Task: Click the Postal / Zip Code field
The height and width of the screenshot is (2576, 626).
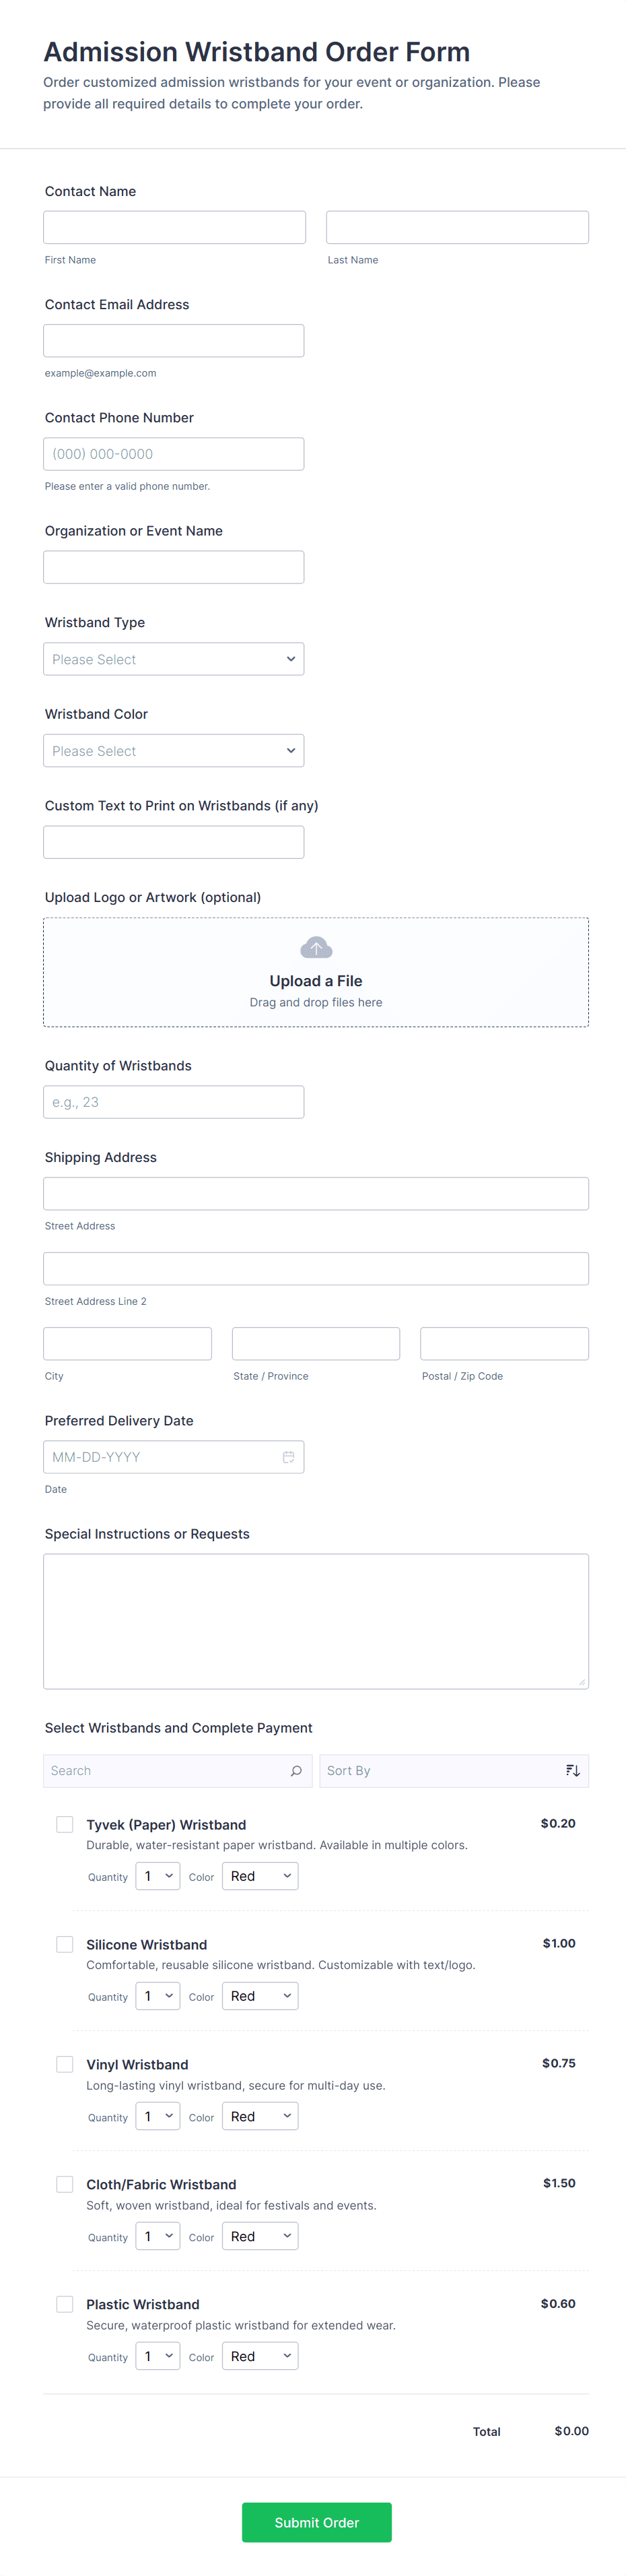Action: (x=504, y=1344)
